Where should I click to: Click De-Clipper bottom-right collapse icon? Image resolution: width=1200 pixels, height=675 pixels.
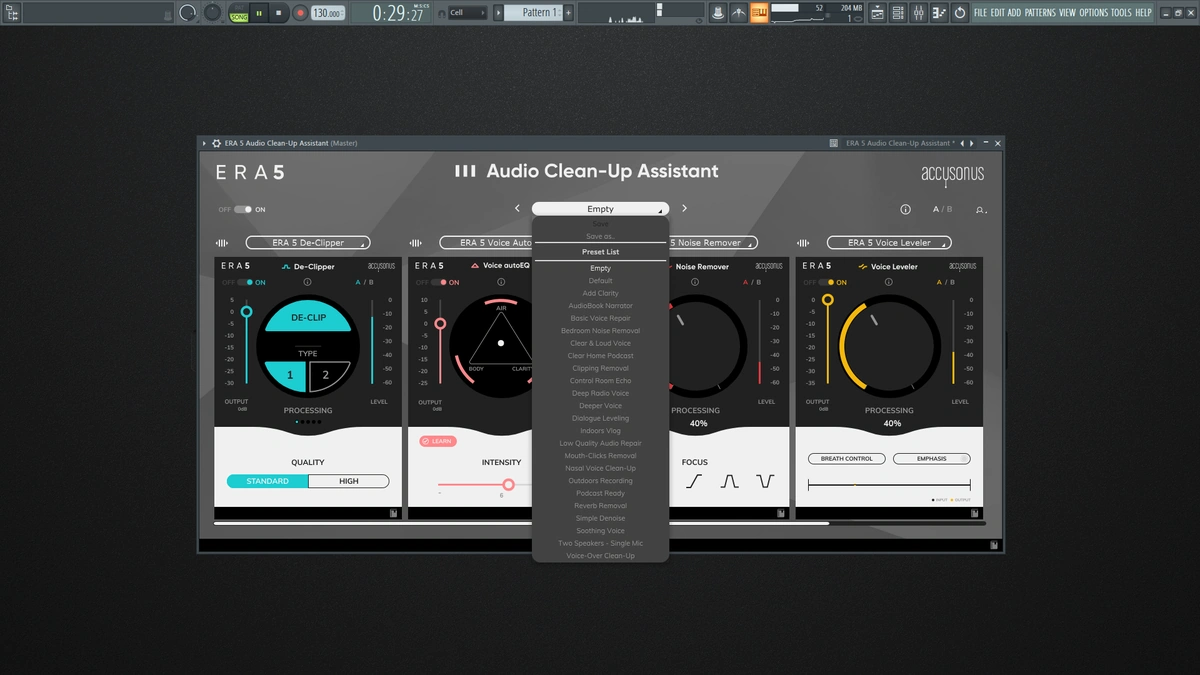click(393, 514)
